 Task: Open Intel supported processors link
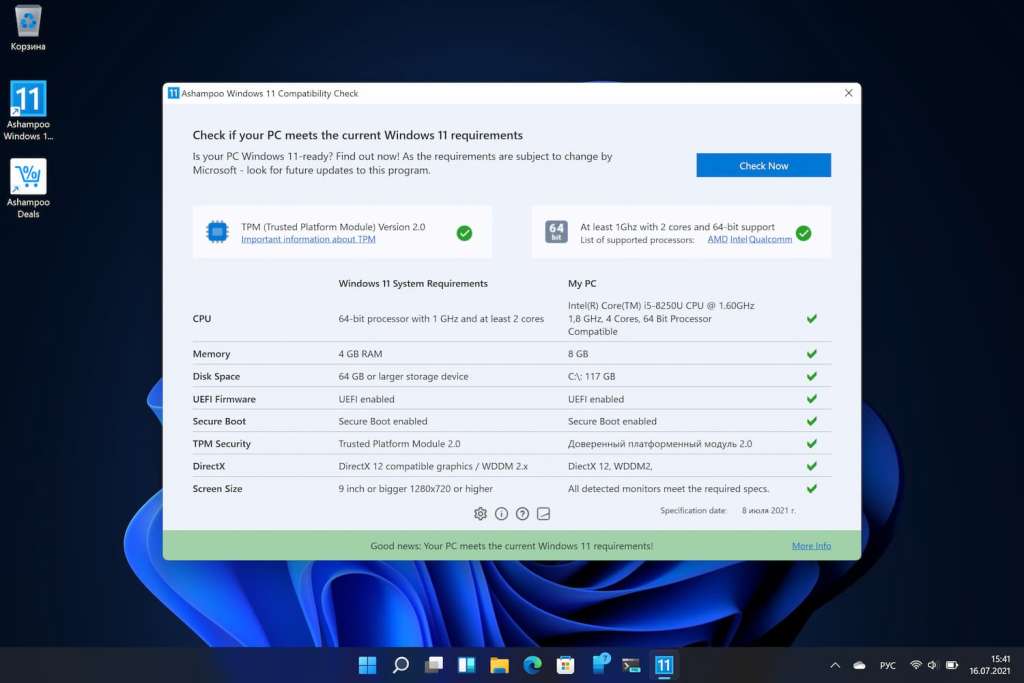pos(739,240)
